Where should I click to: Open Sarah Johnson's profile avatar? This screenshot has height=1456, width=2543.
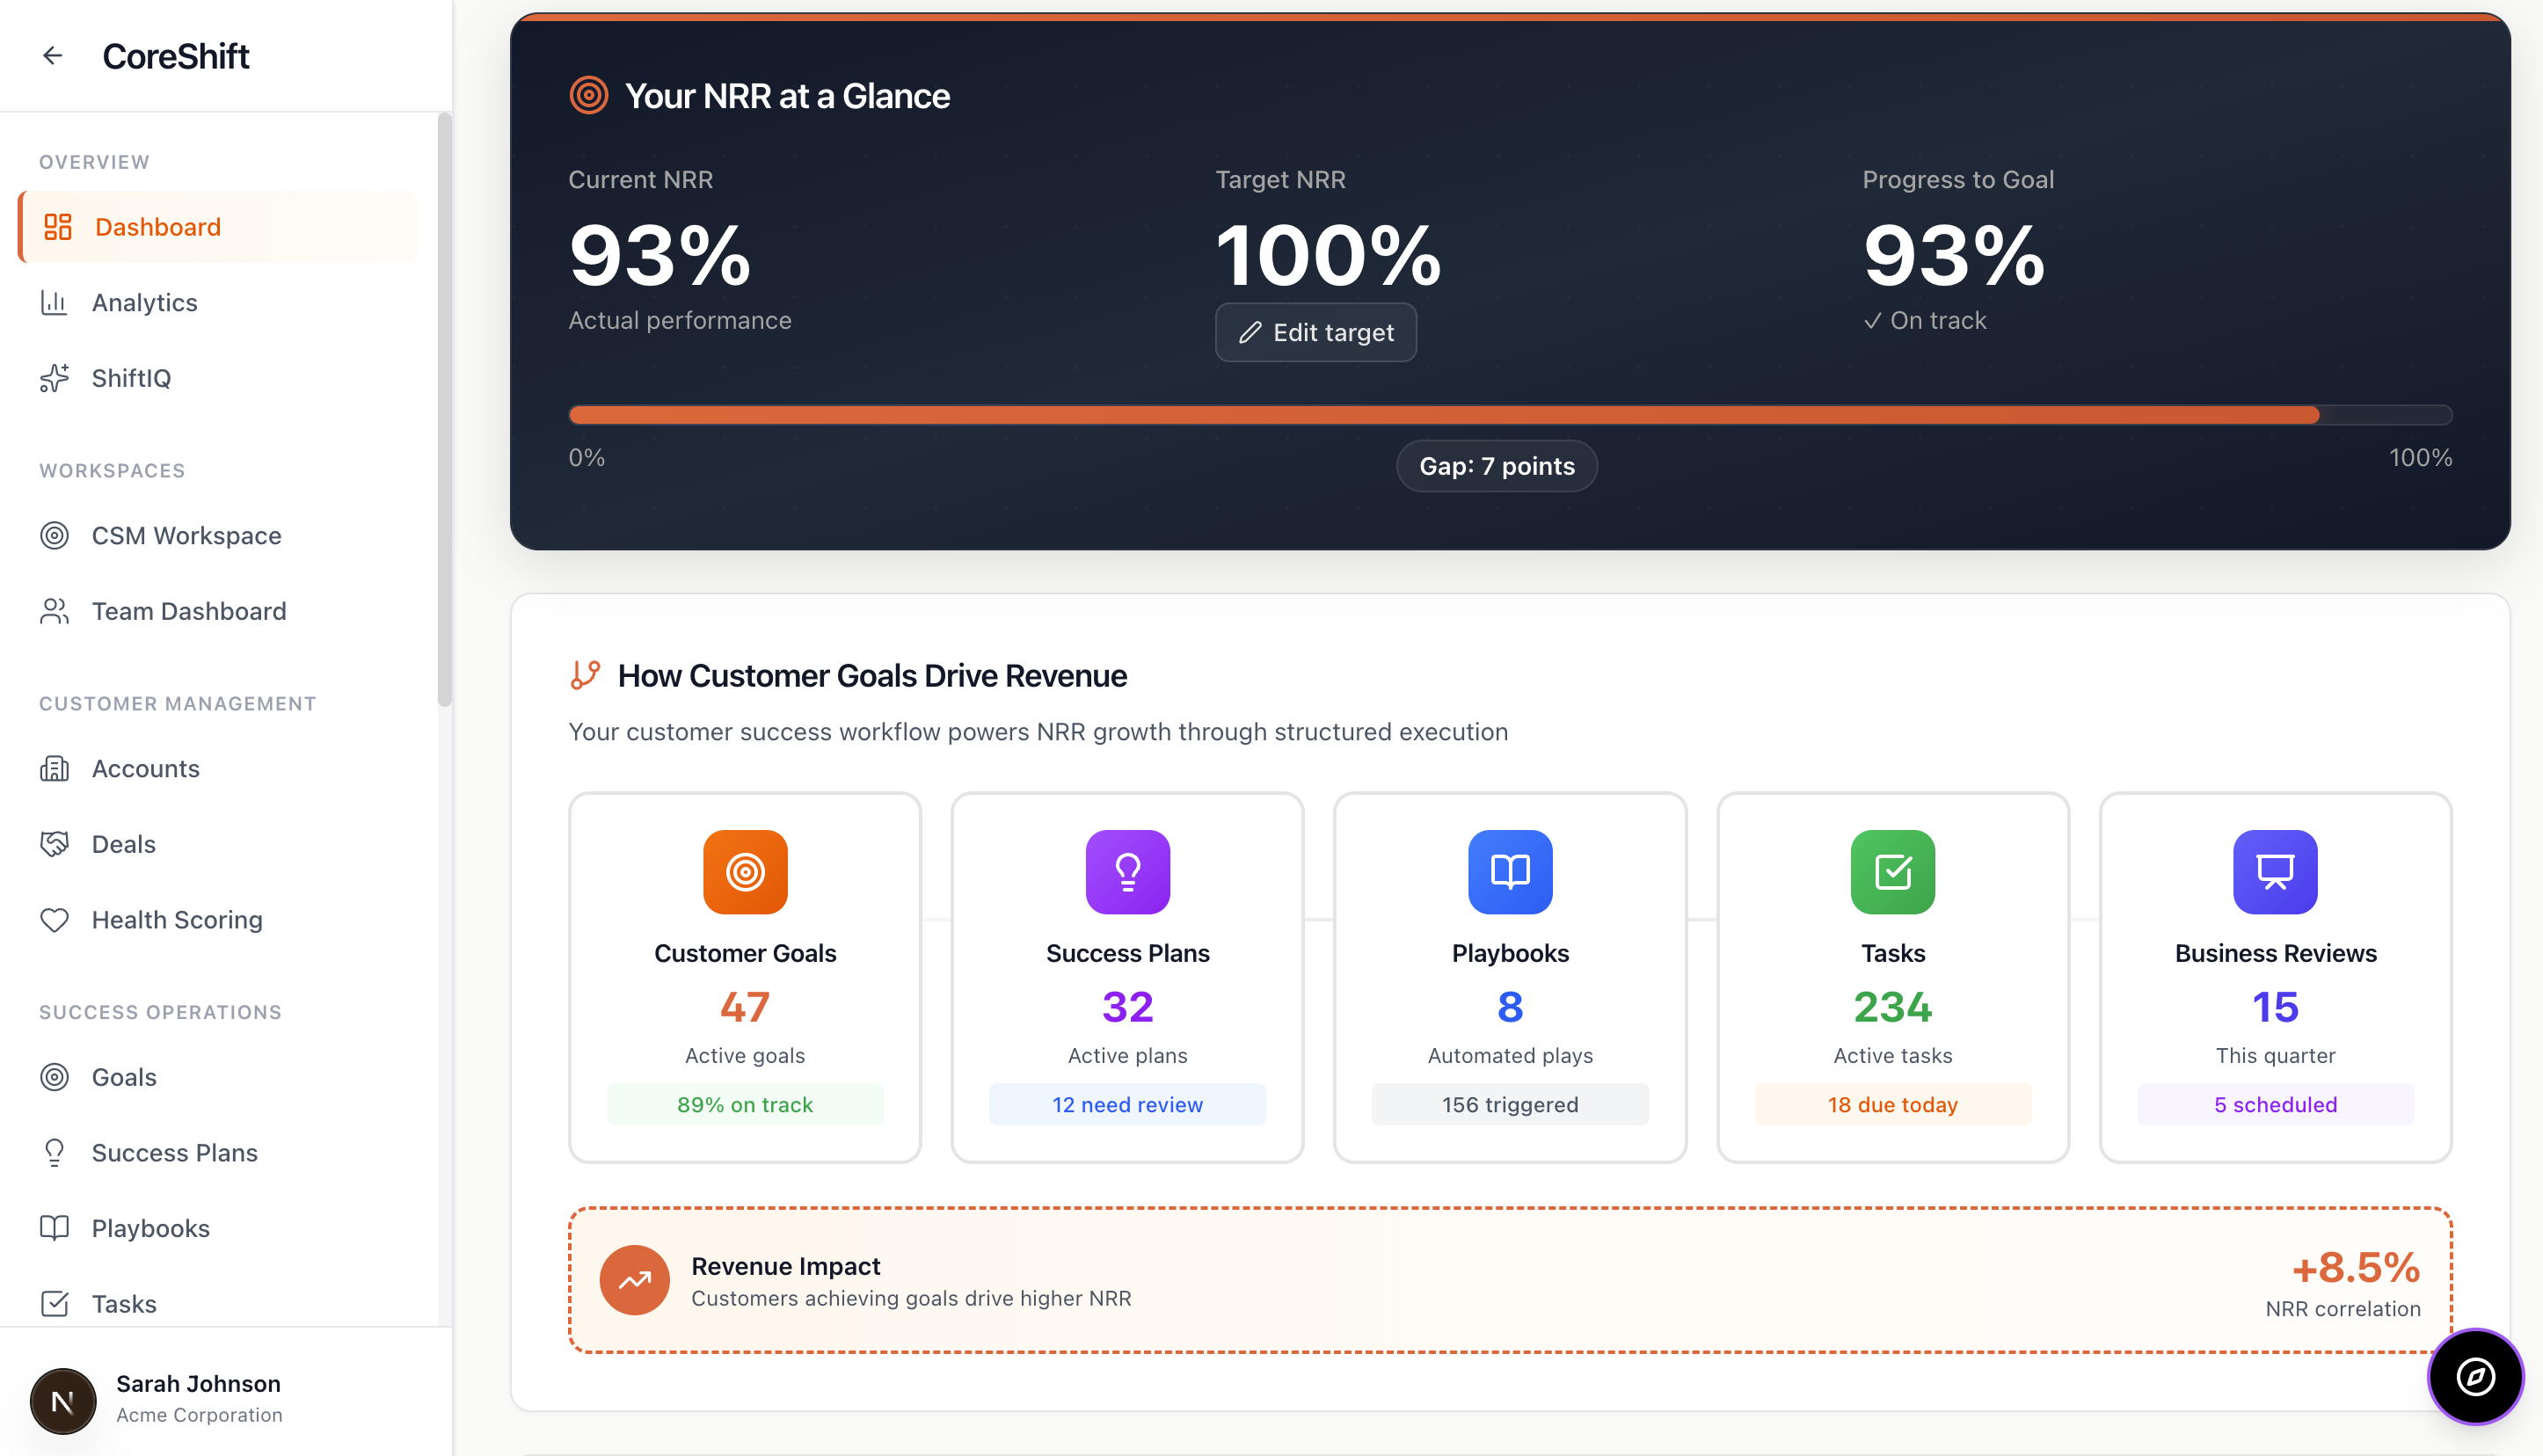click(x=62, y=1400)
